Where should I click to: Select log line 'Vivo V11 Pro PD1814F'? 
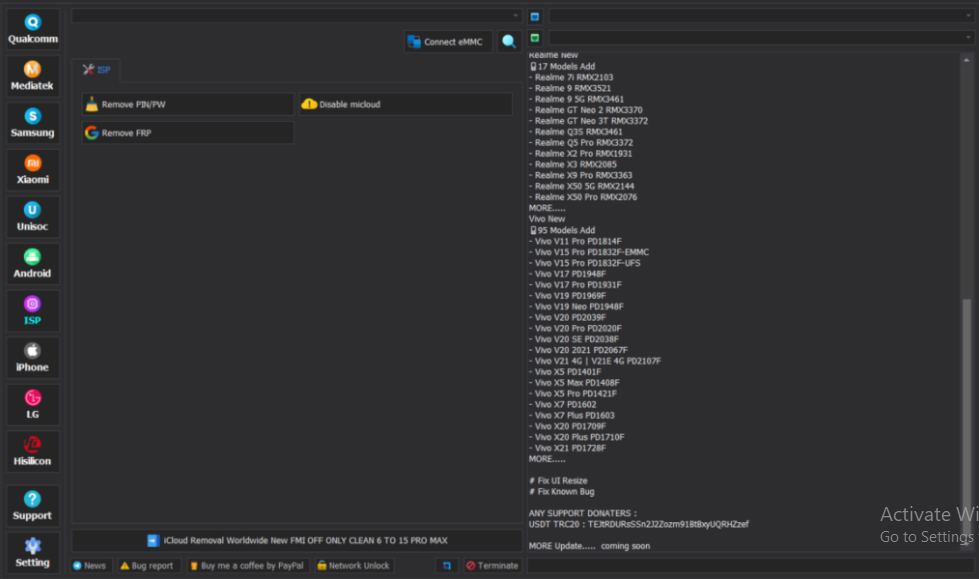pyautogui.click(x=575, y=241)
